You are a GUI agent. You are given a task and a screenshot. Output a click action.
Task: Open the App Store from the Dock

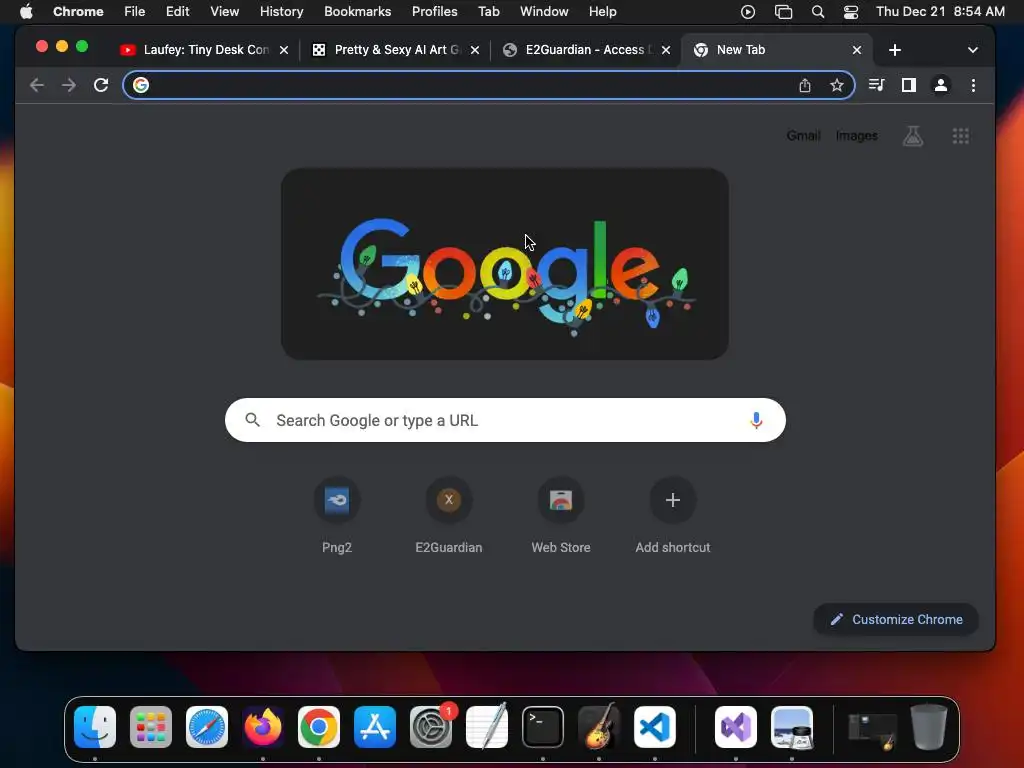375,727
